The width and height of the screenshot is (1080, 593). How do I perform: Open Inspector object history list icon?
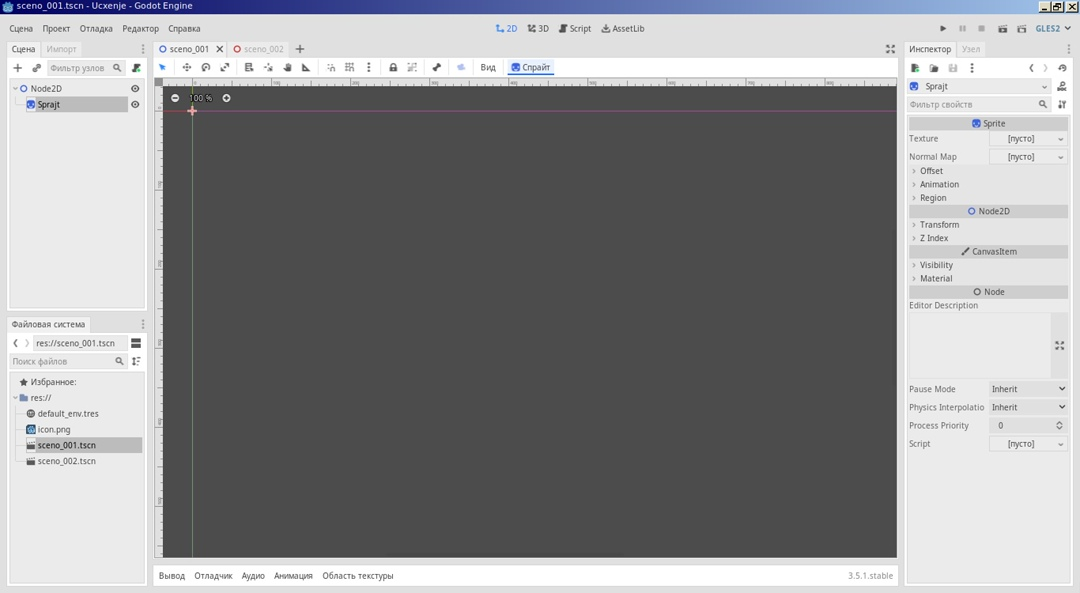tap(1062, 68)
